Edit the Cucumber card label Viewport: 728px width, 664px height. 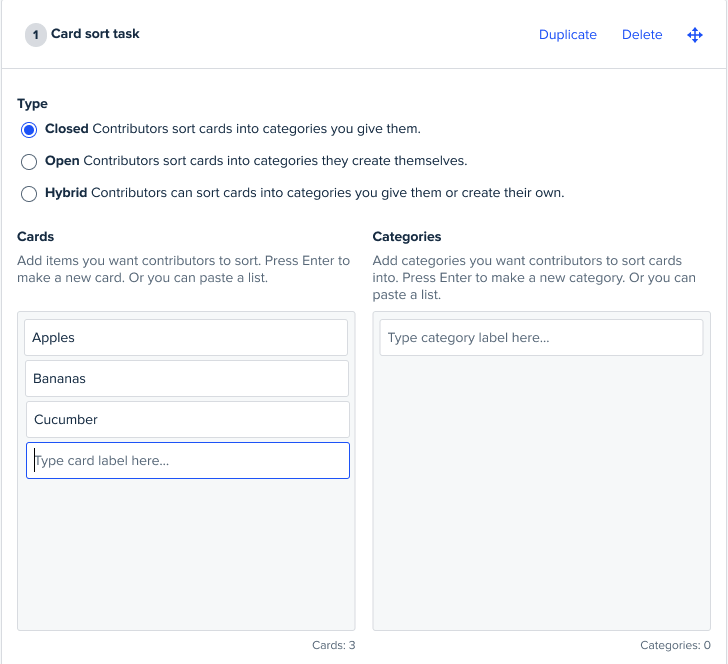pos(188,419)
